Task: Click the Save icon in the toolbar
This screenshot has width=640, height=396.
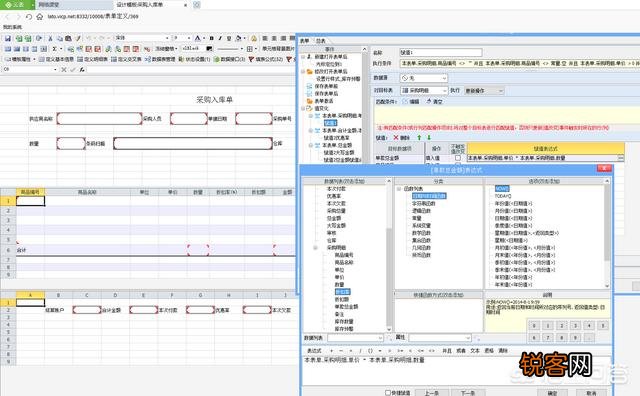Action: coord(8,38)
